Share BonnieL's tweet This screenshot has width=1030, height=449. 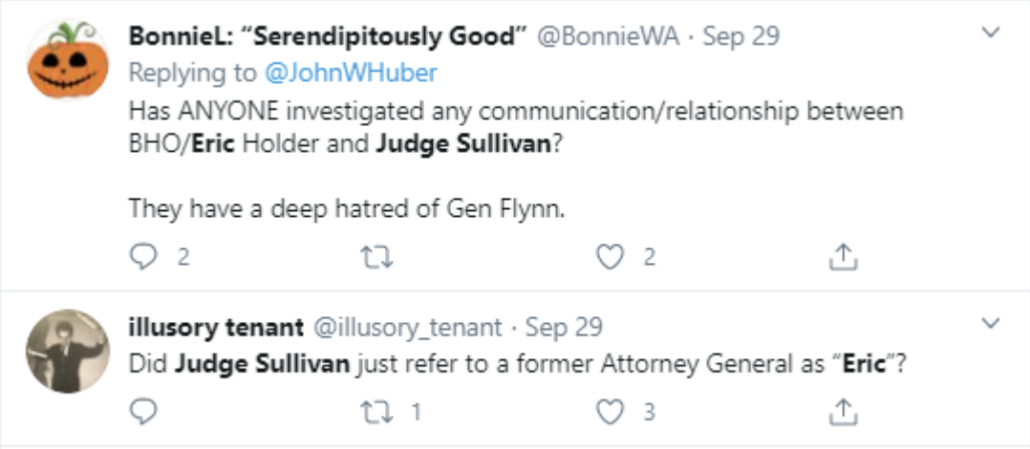[x=844, y=258]
